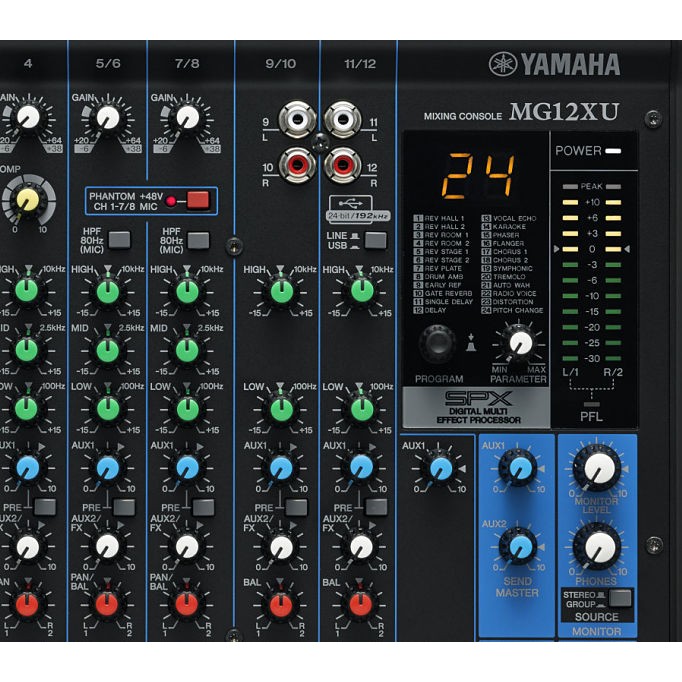The image size is (682, 682).
Task: Click the L/1 level meter LED column
Action: coord(570,273)
